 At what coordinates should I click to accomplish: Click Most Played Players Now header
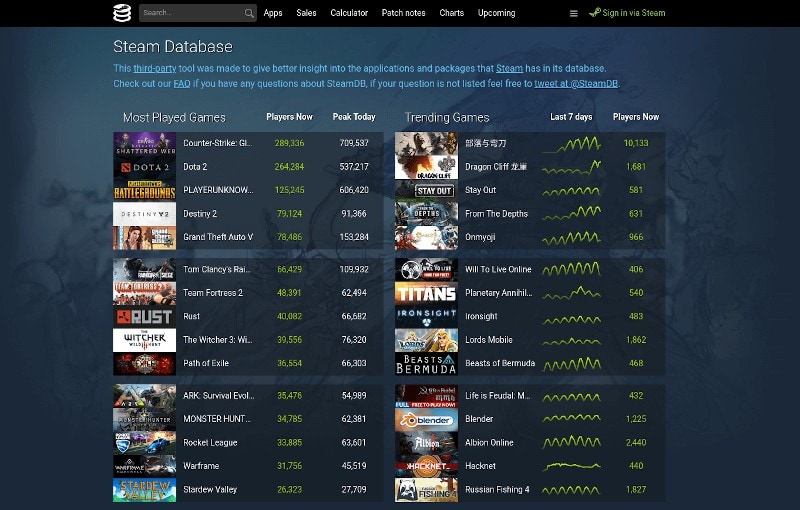(x=289, y=117)
